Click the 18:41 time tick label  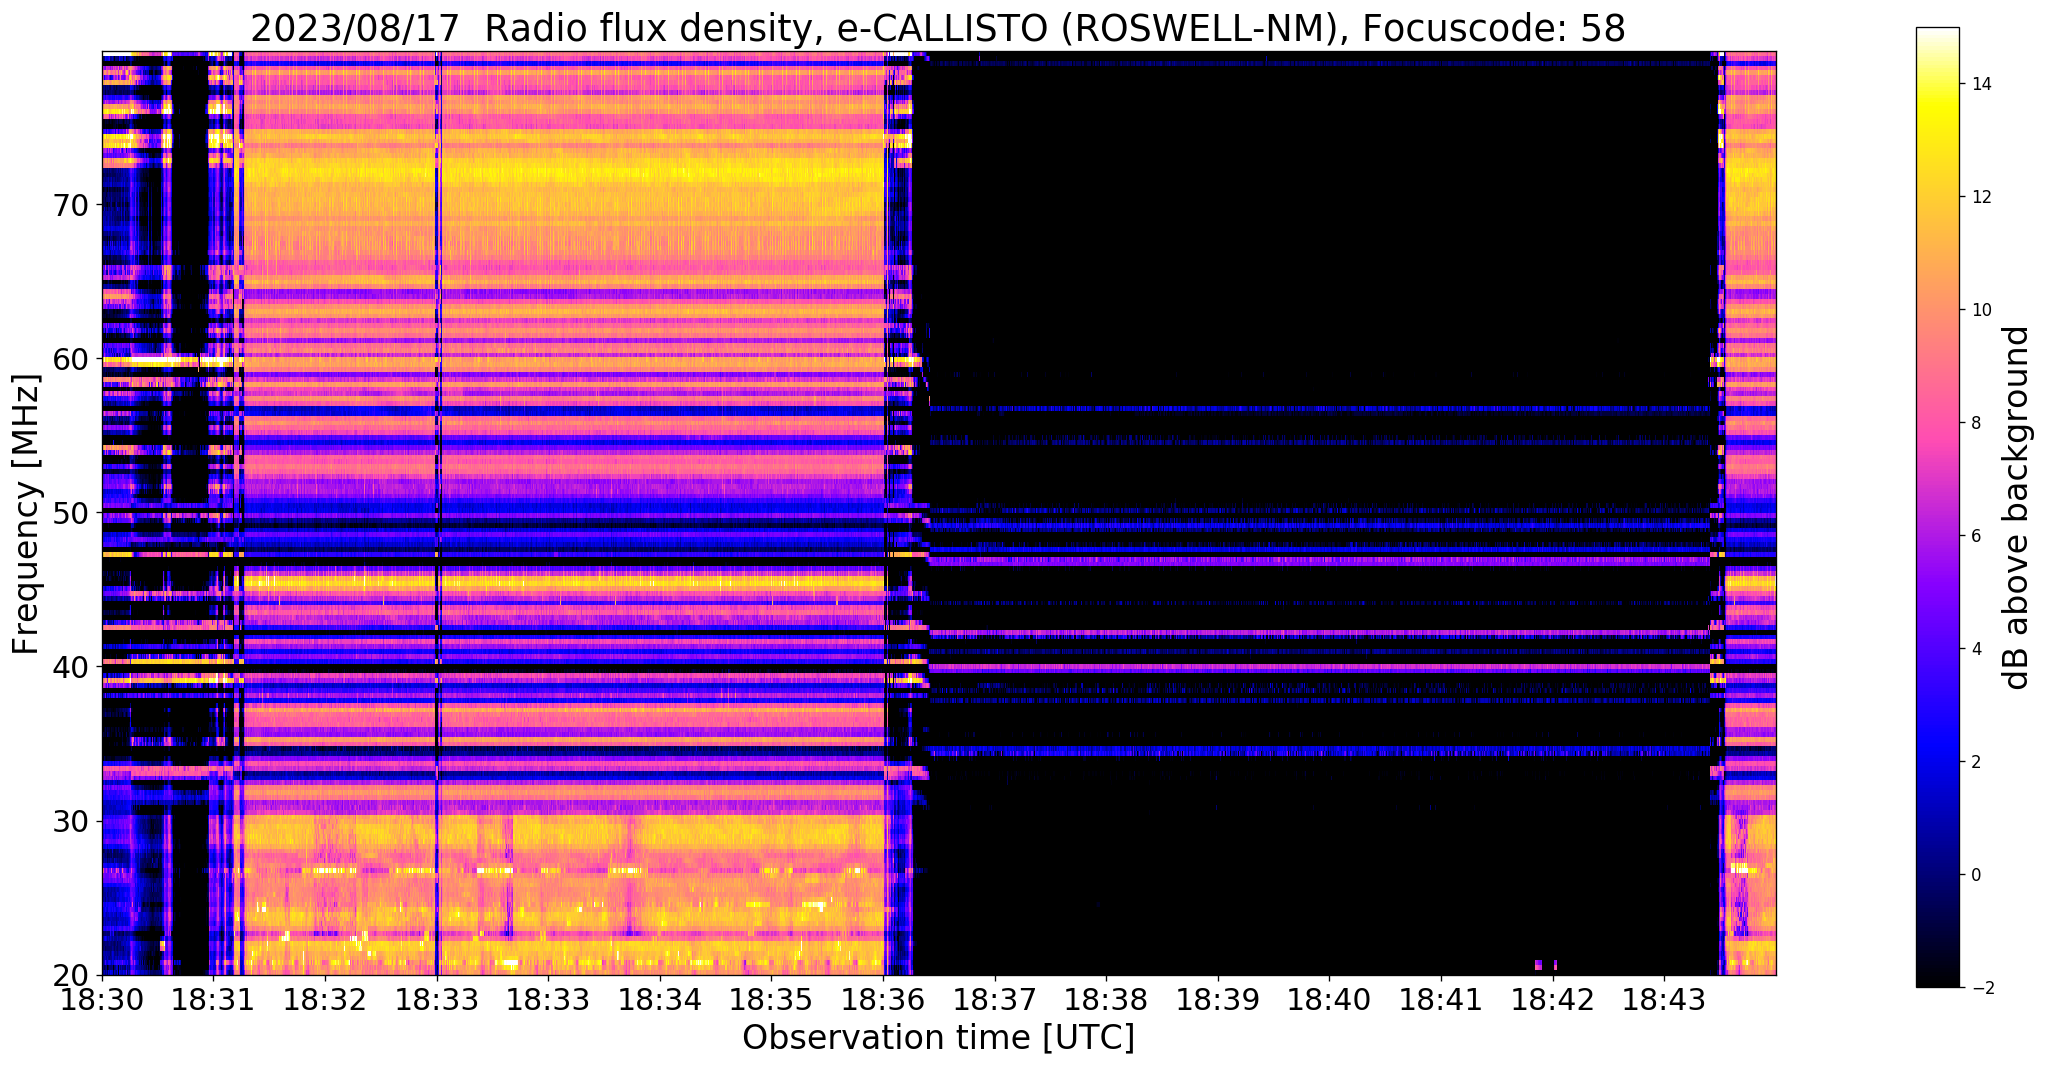point(1441,1001)
